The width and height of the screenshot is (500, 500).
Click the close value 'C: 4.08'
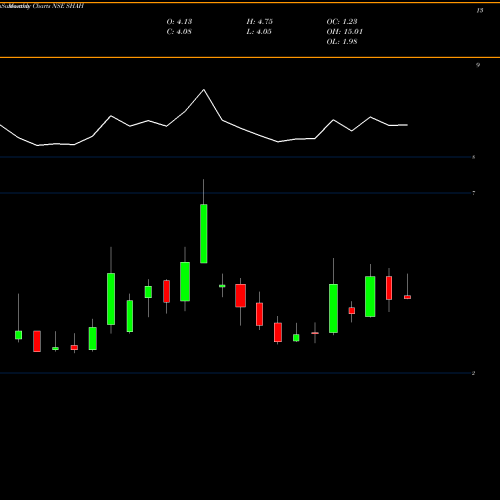tap(179, 32)
